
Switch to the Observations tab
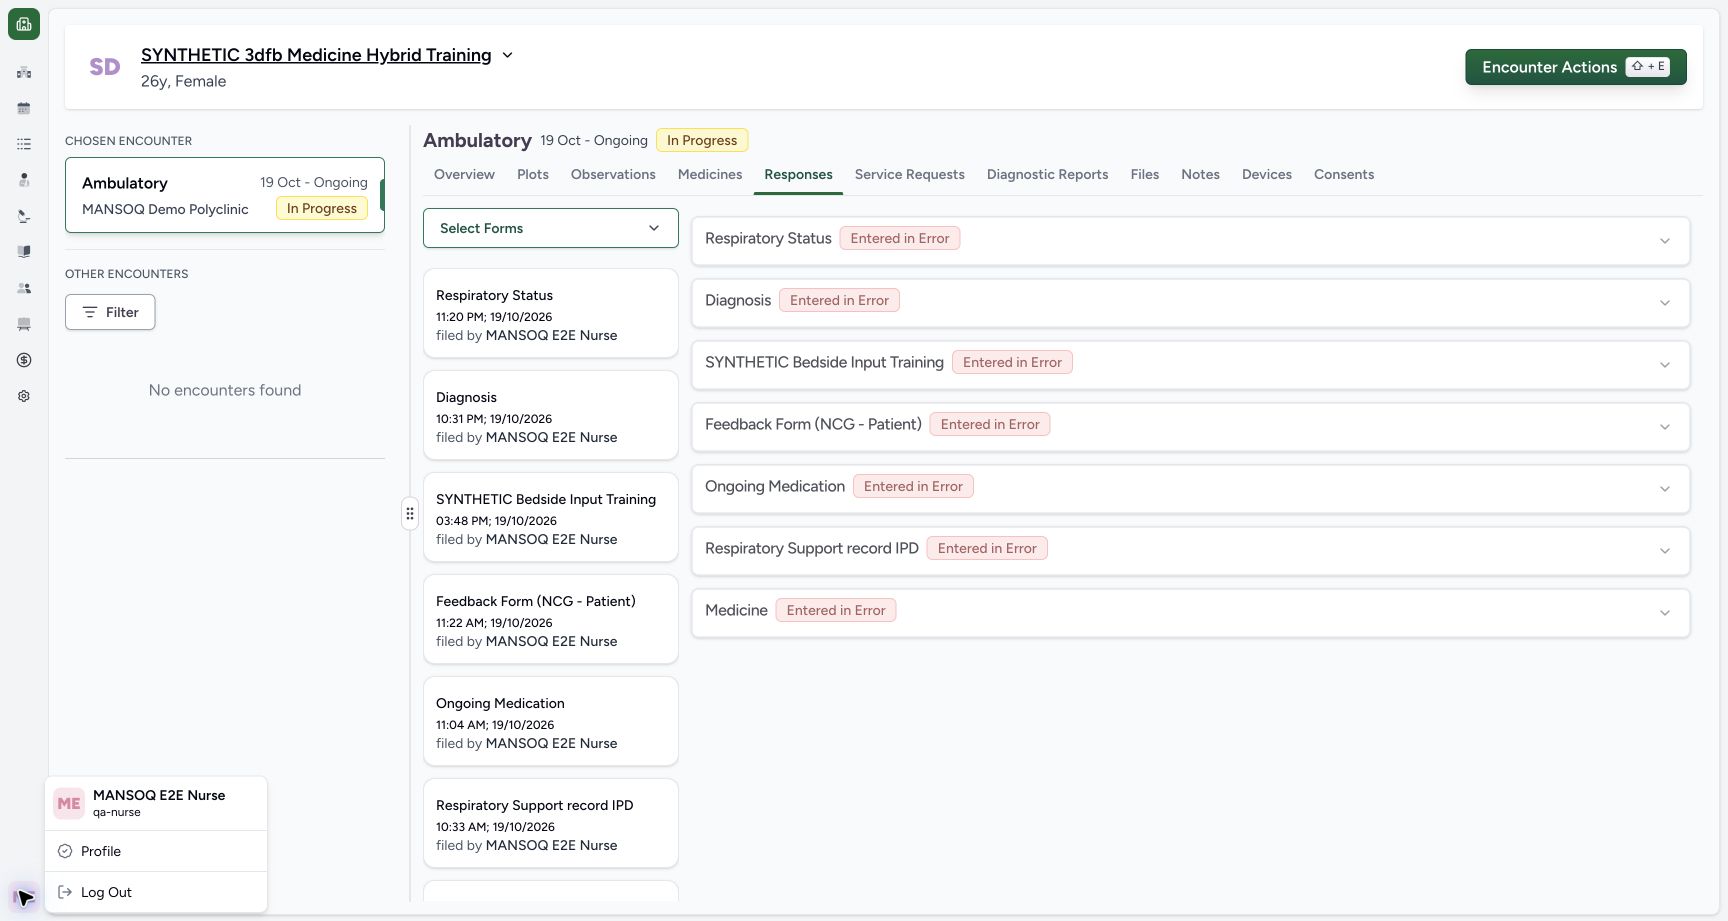[x=613, y=174]
